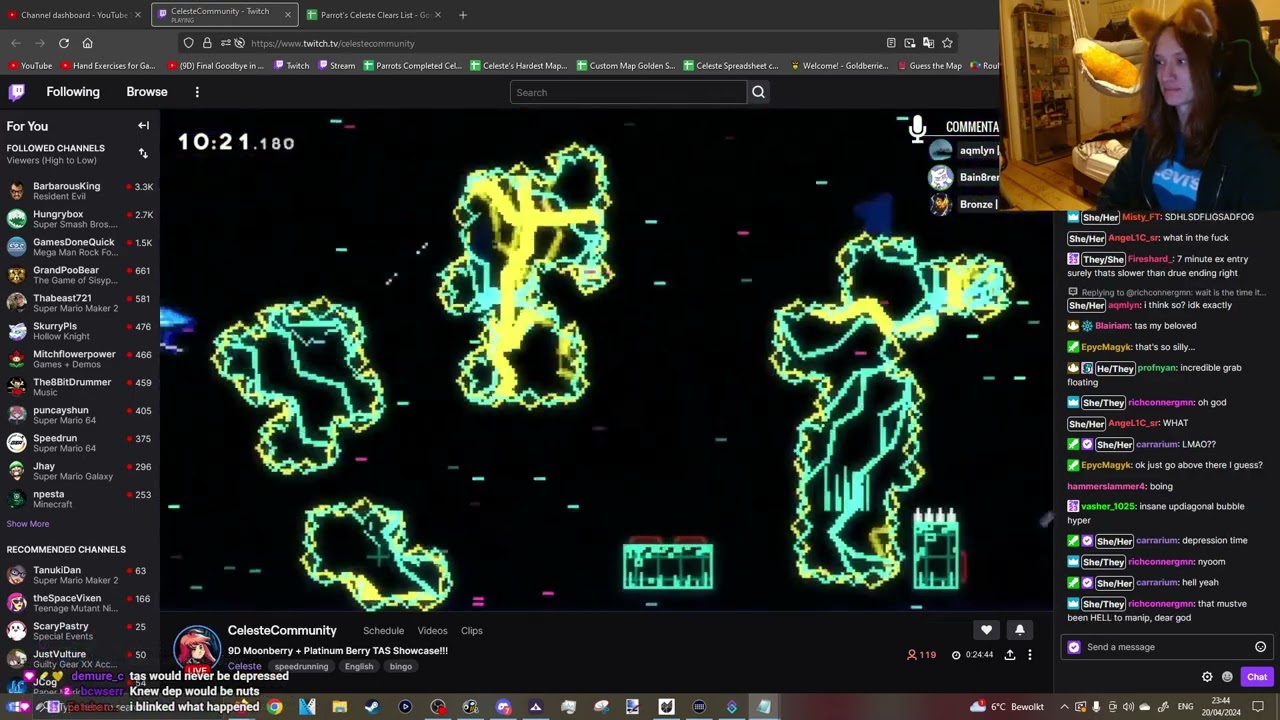This screenshot has width=1280, height=720.
Task: Open the CelesteCommunity channel name link
Action: (x=282, y=630)
